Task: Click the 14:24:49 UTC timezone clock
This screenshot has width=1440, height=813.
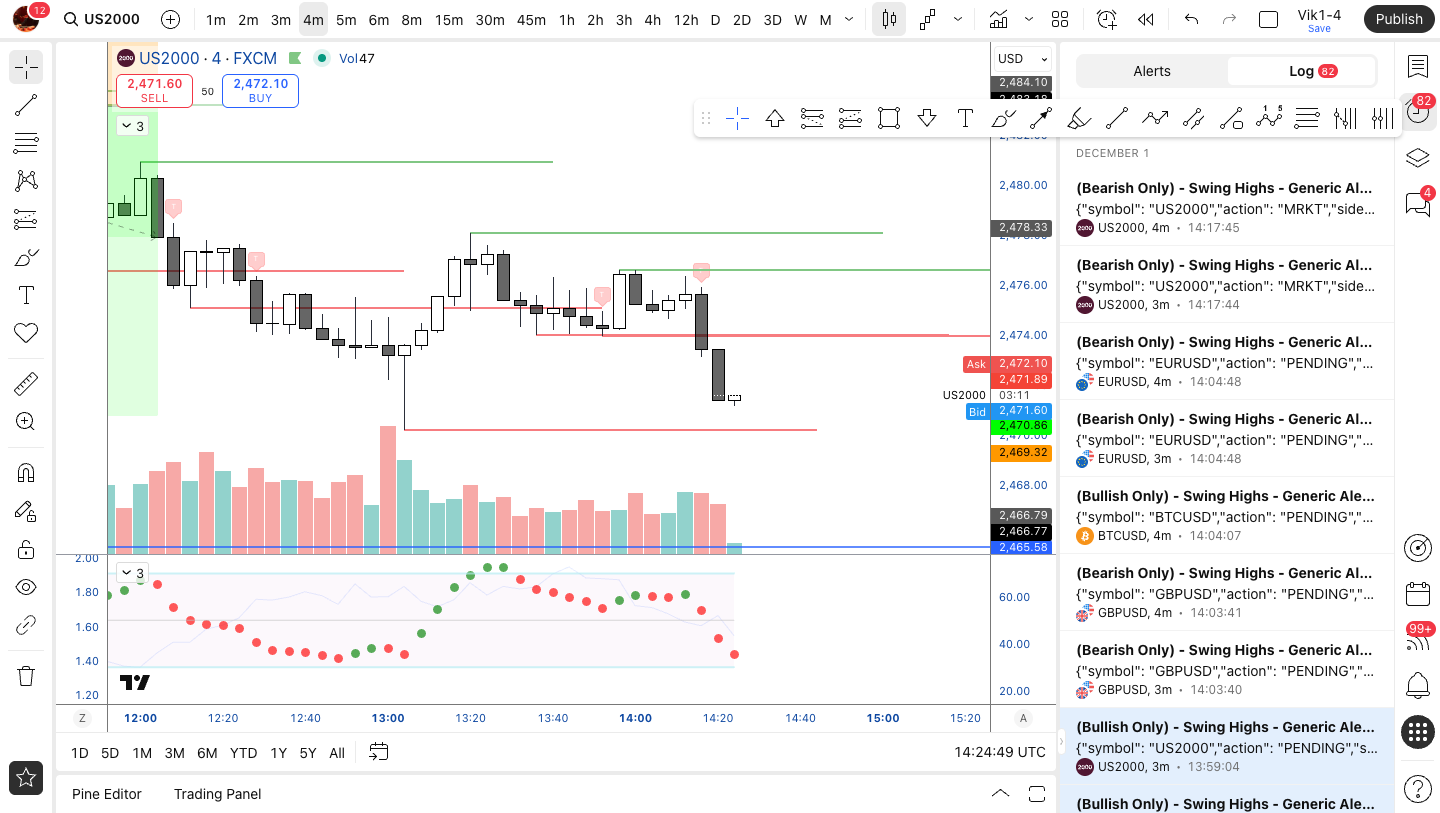Action: [x=1000, y=752]
